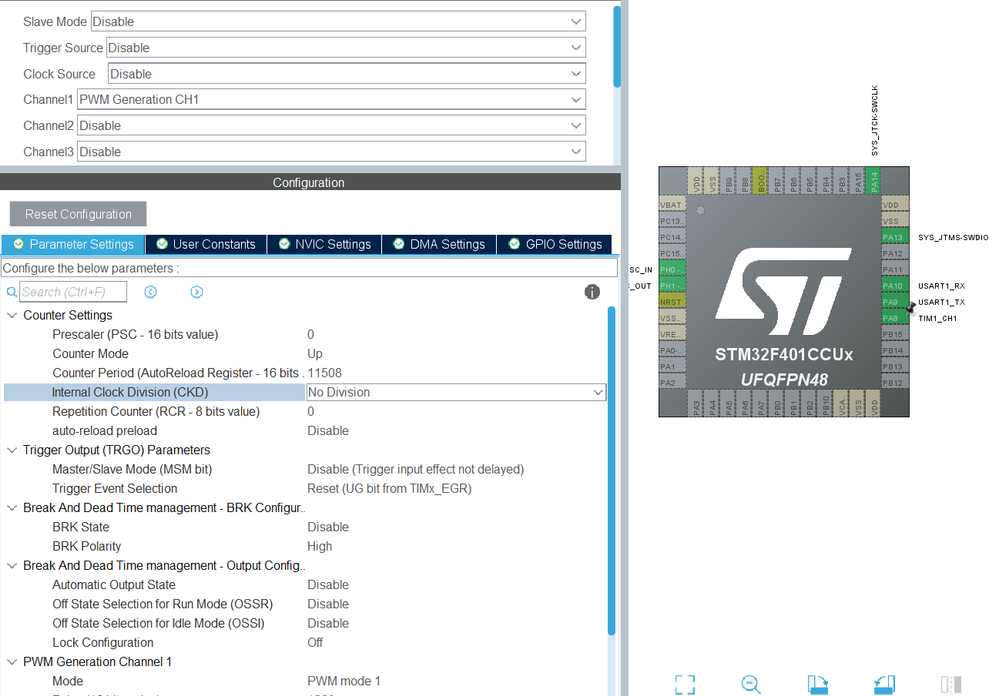Click USART1_TX pin label
The height and width of the screenshot is (696, 999).
(x=942, y=302)
